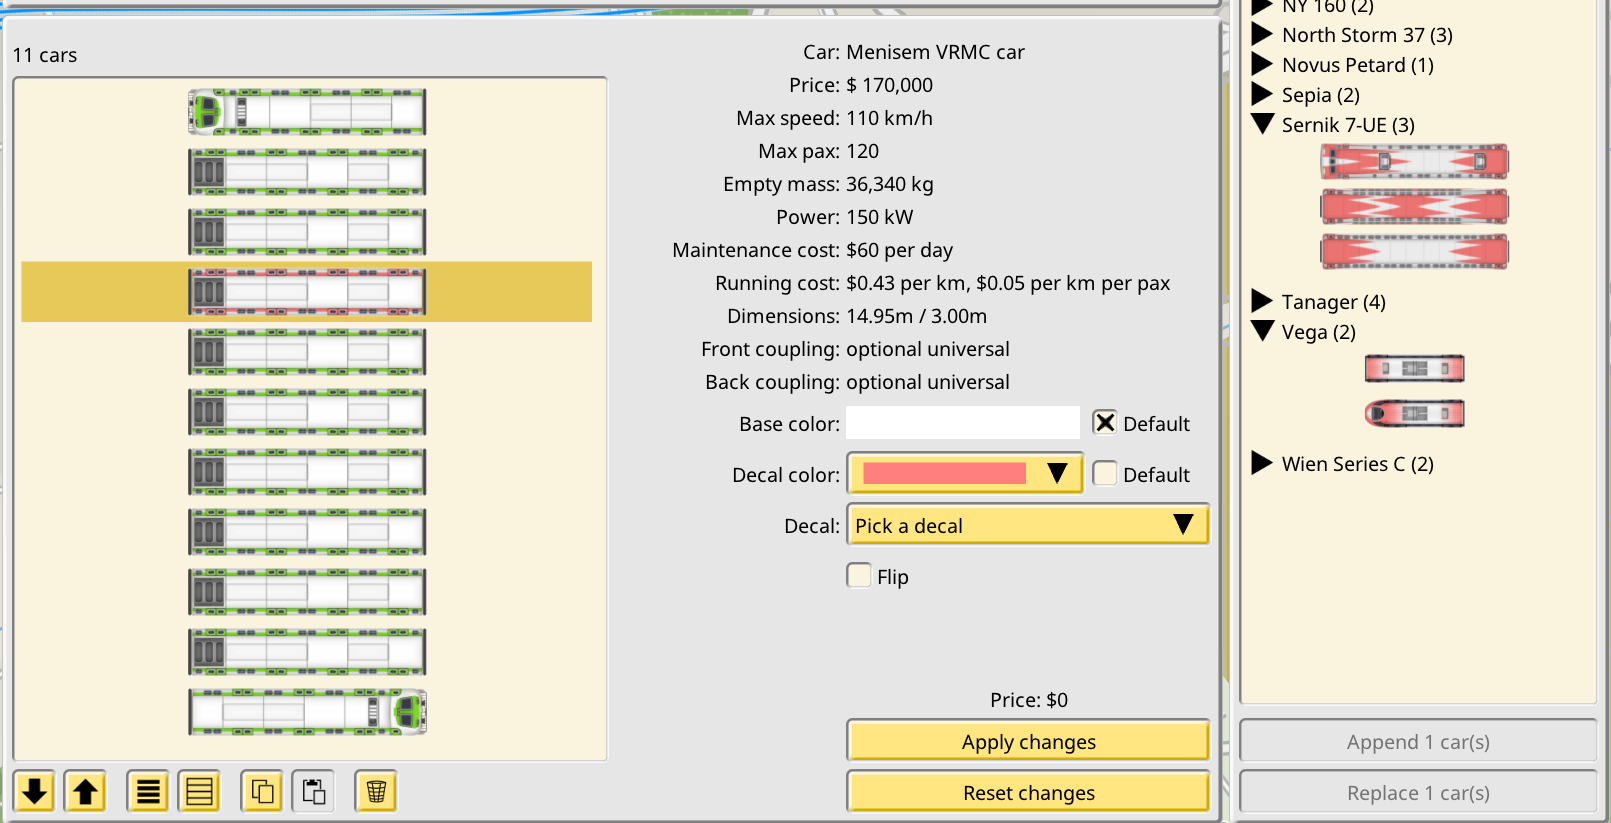Image resolution: width=1611 pixels, height=823 pixels.
Task: Uncheck the Base color Default checkbox
Action: pyautogui.click(x=1105, y=423)
